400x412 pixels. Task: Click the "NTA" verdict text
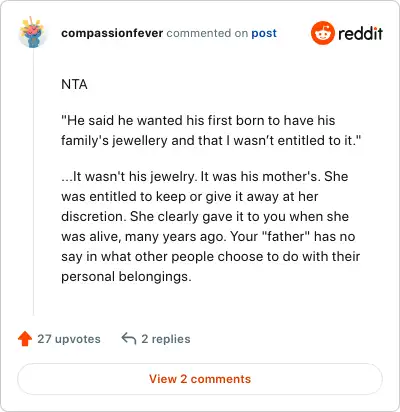pyautogui.click(x=74, y=84)
